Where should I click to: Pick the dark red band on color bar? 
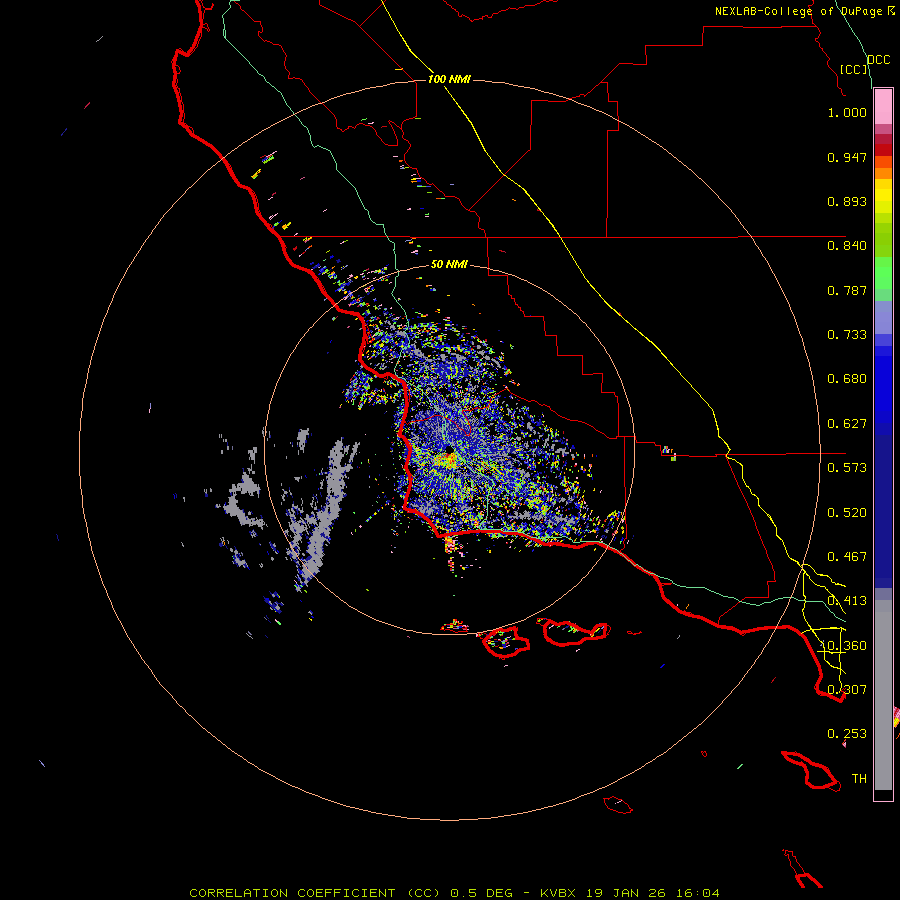pos(883,150)
